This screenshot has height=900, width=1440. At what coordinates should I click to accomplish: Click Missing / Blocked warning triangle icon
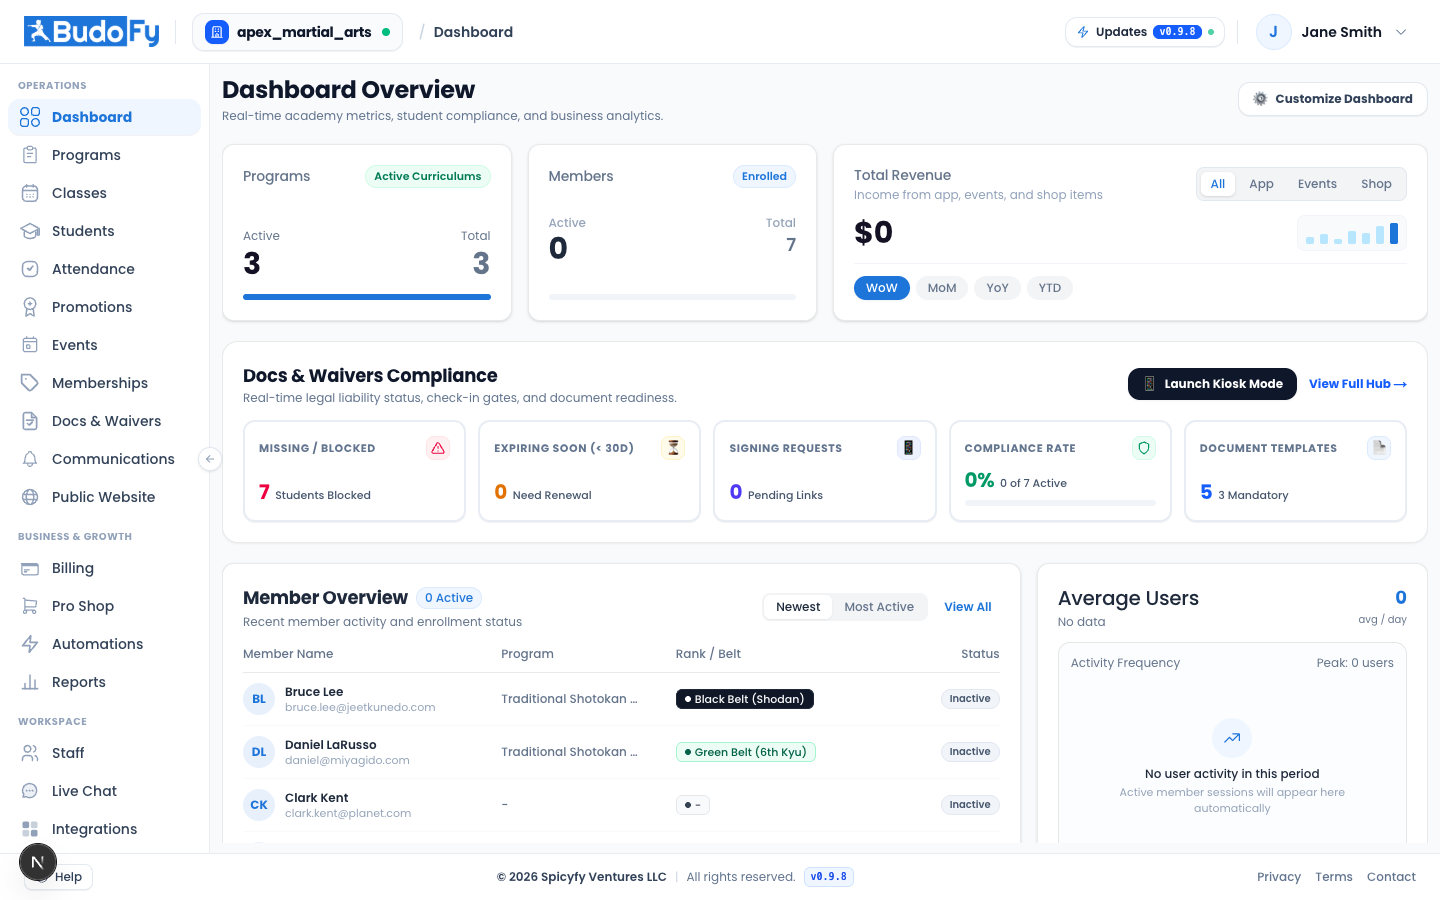(438, 448)
